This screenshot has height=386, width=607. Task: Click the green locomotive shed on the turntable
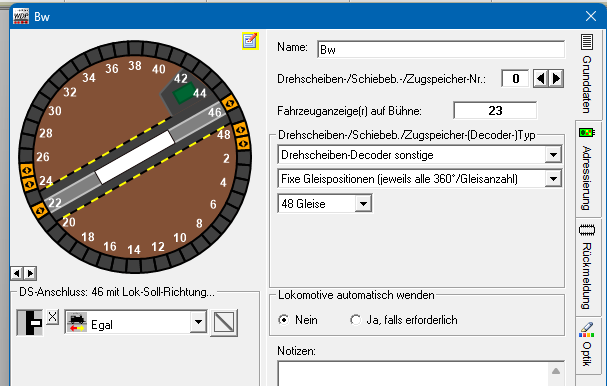click(184, 94)
